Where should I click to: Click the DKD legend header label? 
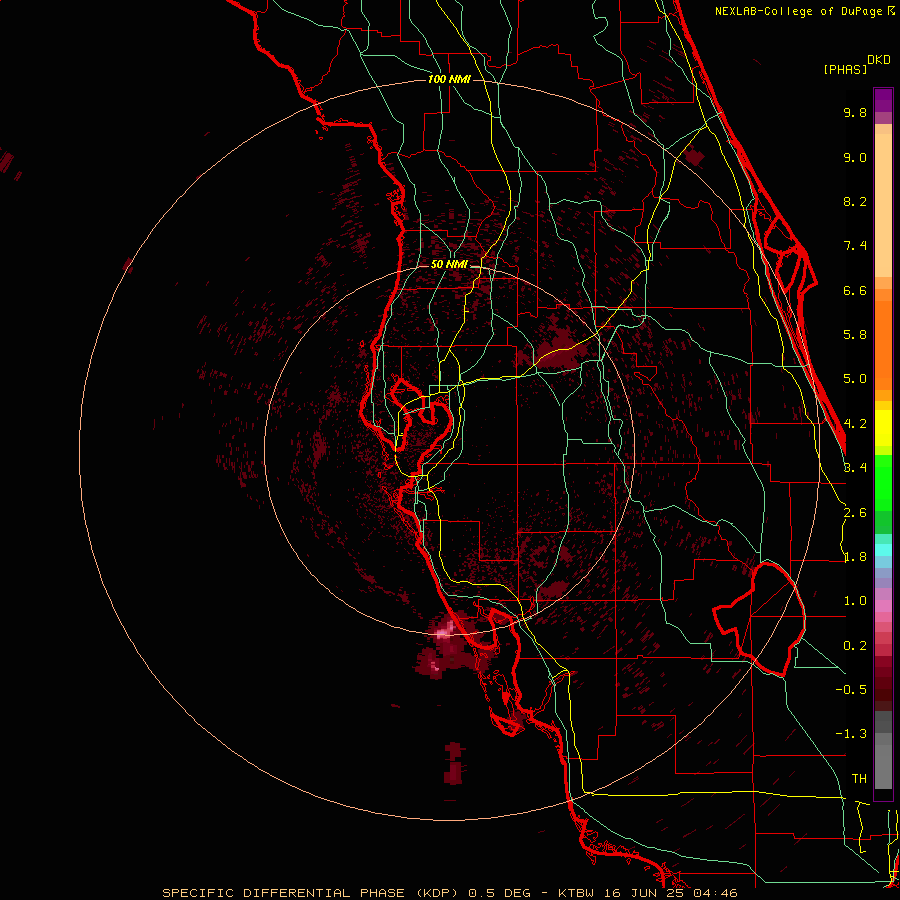879,60
